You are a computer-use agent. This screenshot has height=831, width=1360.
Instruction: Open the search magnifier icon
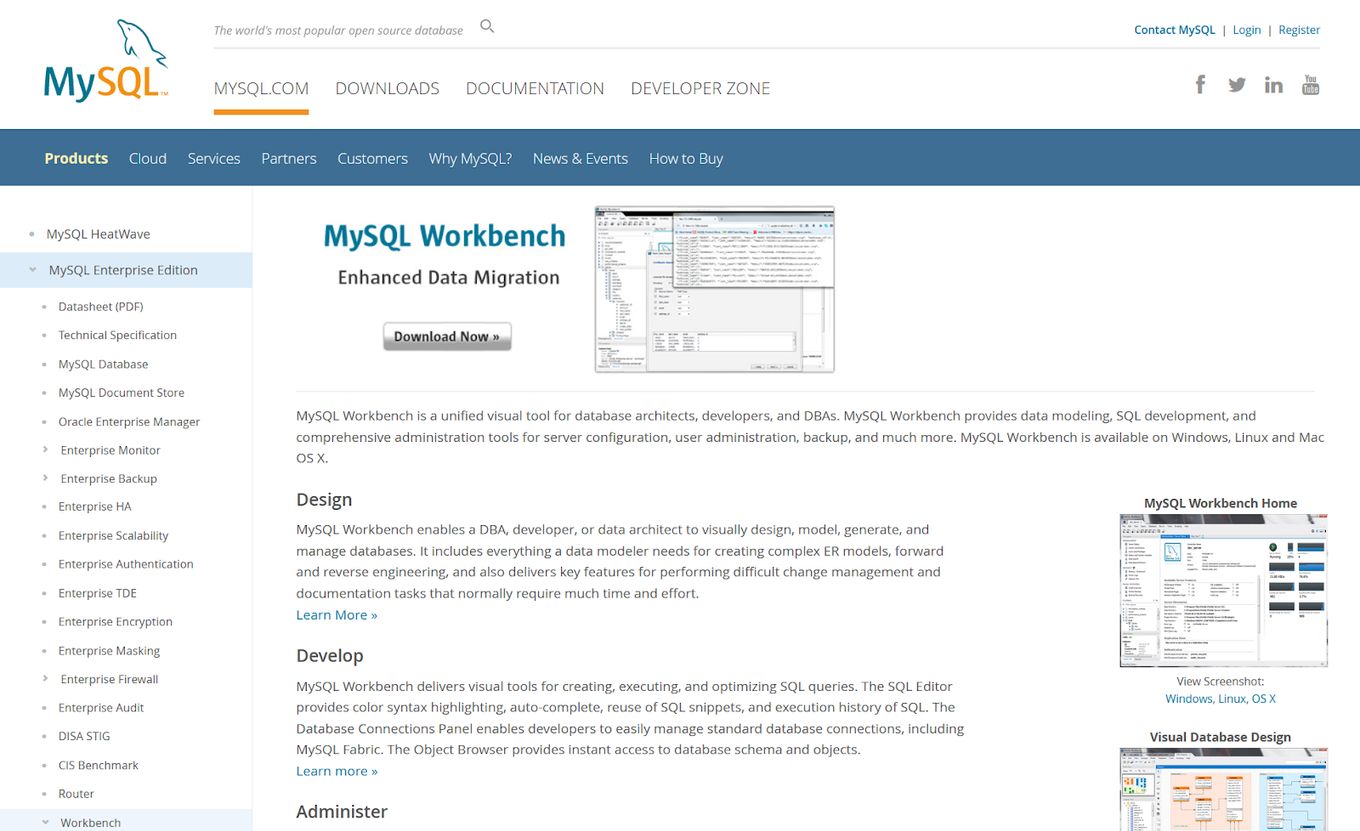click(487, 26)
